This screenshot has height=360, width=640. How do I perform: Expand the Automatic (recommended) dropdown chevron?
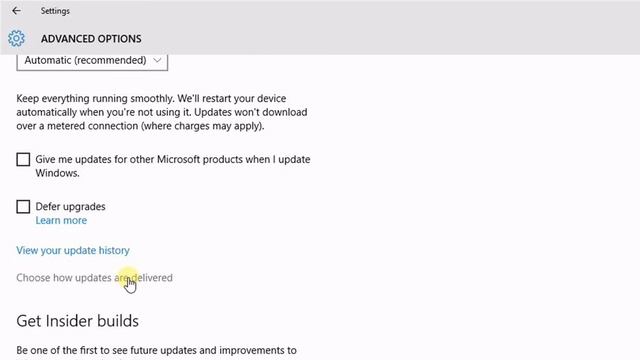tap(157, 60)
